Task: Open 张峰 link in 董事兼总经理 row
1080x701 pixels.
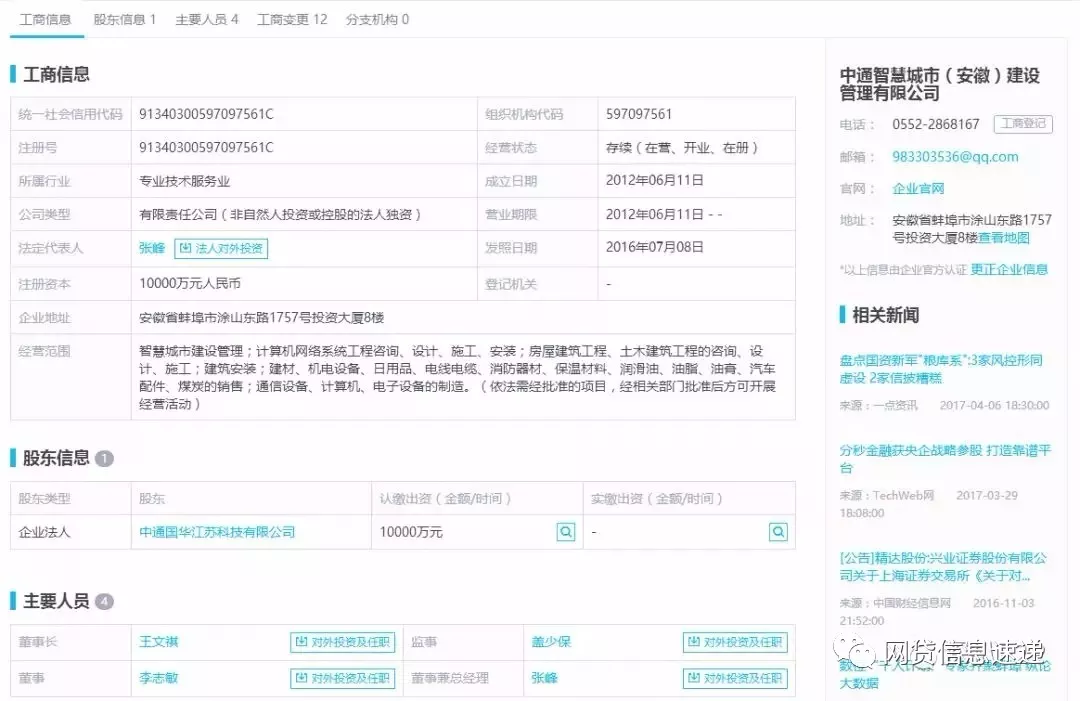Action: click(x=544, y=678)
